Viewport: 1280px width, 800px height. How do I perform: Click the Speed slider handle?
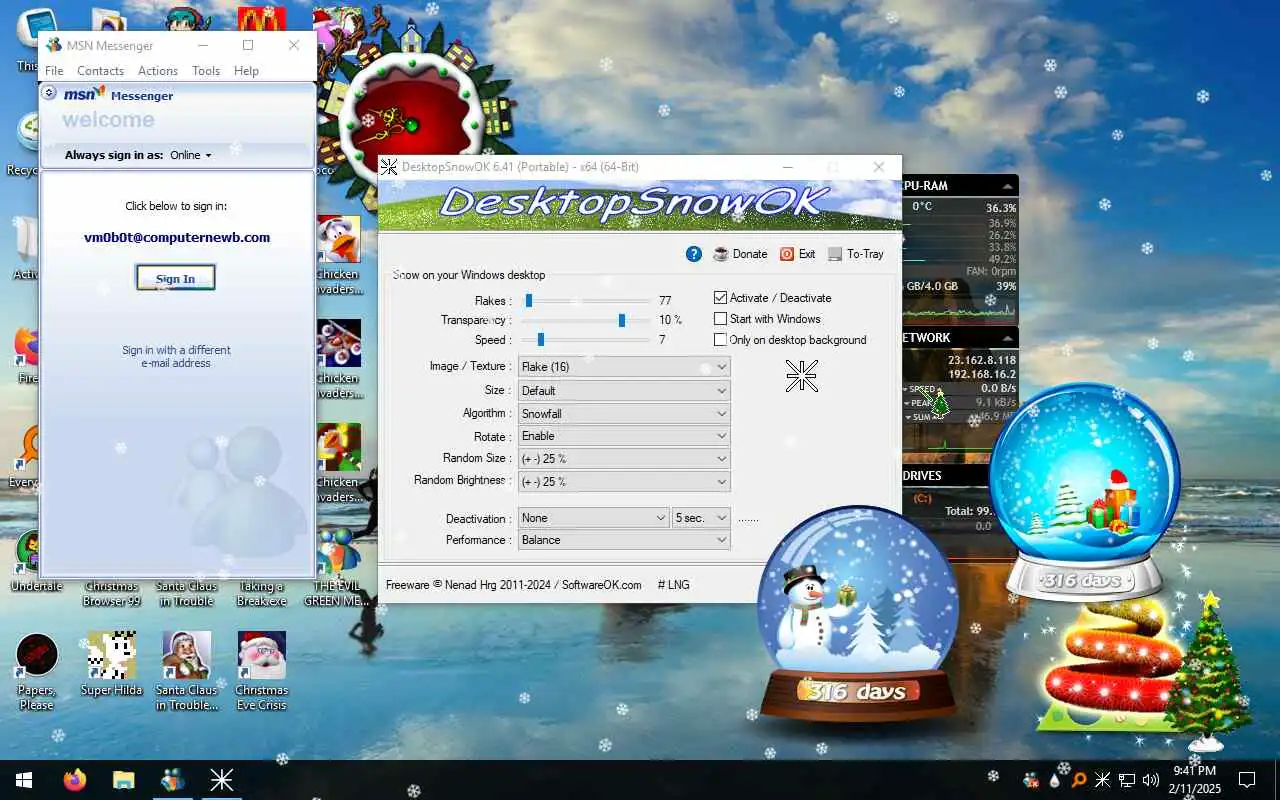541,340
